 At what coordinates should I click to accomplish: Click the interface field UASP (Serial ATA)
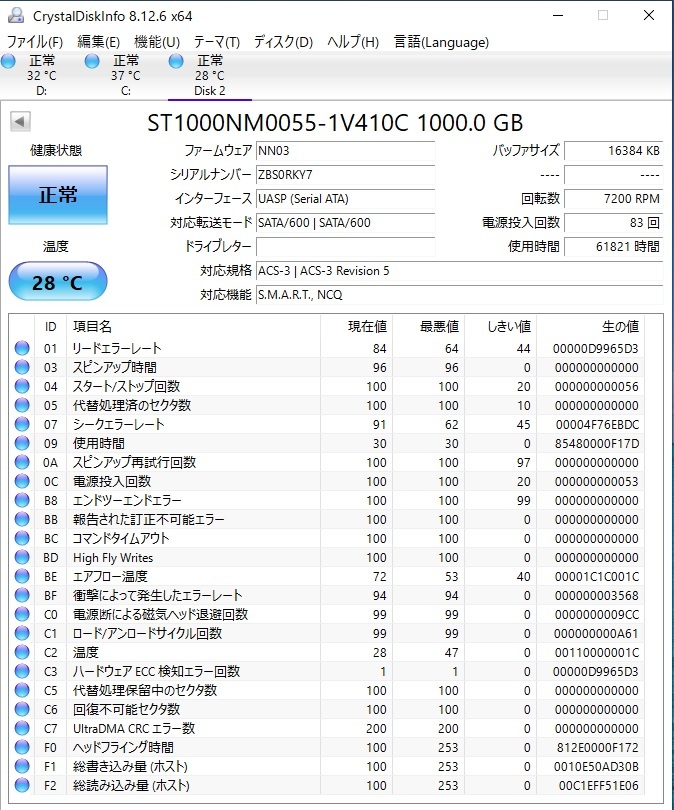[x=346, y=199]
